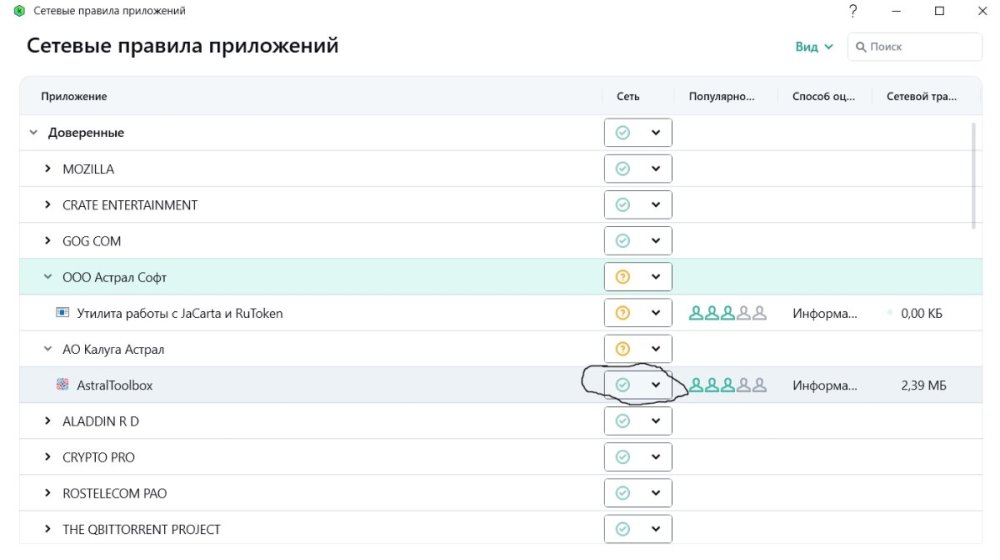
Task: Click the 2,39 МБ traffic value
Action: 923,385
